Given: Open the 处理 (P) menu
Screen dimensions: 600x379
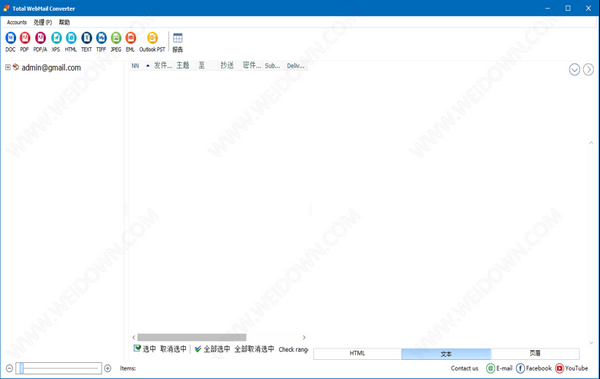Looking at the screenshot, I should coord(42,22).
